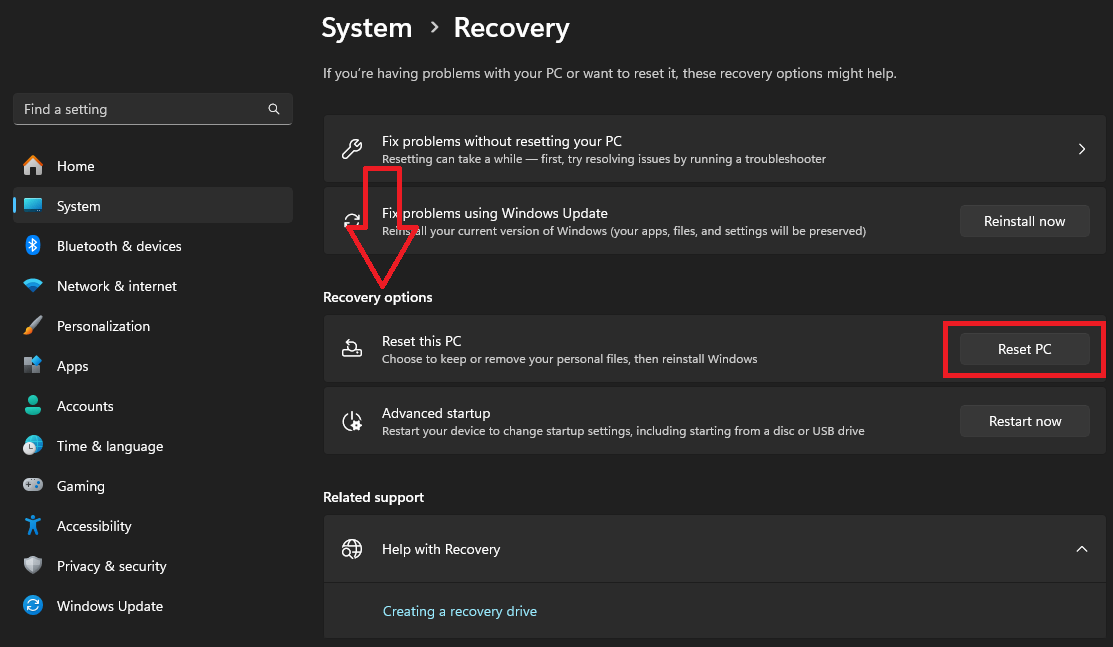This screenshot has width=1113, height=647.
Task: Click the Bluetooth & devices icon
Action: [33, 246]
